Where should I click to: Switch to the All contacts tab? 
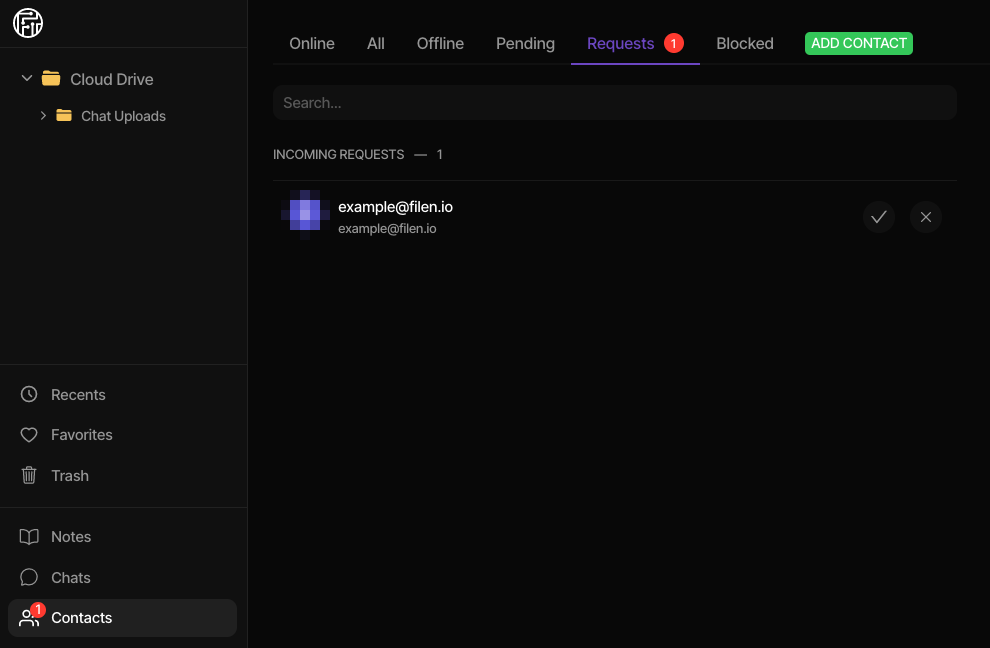click(376, 44)
